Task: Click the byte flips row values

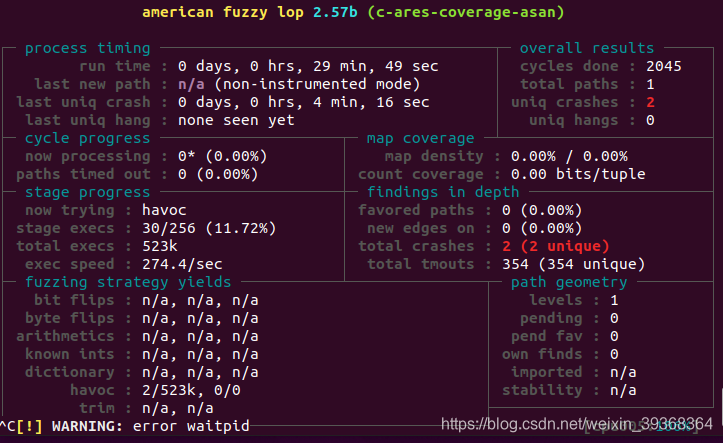Action: click(x=200, y=318)
